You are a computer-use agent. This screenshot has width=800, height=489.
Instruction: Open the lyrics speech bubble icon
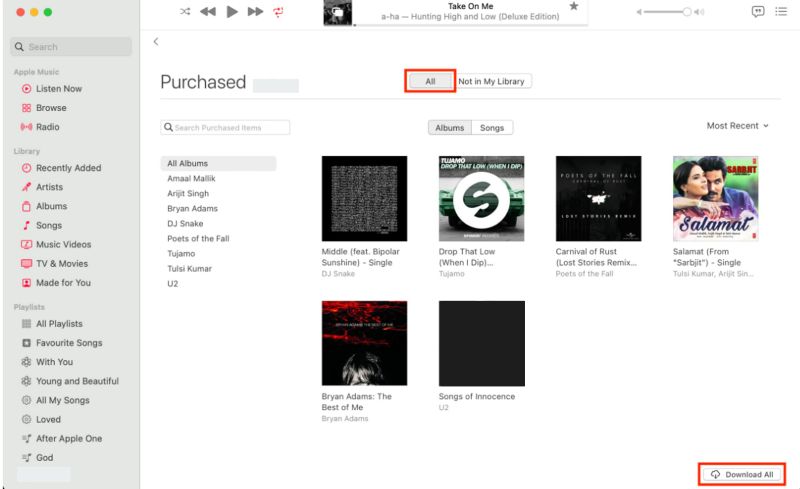pyautogui.click(x=758, y=11)
